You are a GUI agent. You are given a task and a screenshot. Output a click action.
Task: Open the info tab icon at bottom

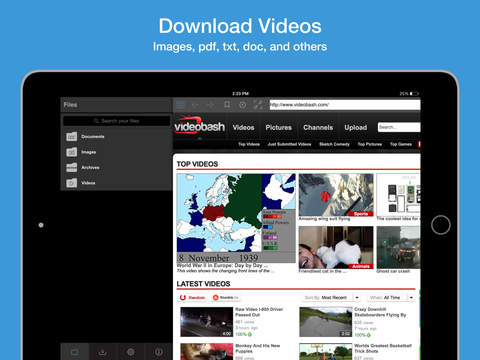point(159,352)
